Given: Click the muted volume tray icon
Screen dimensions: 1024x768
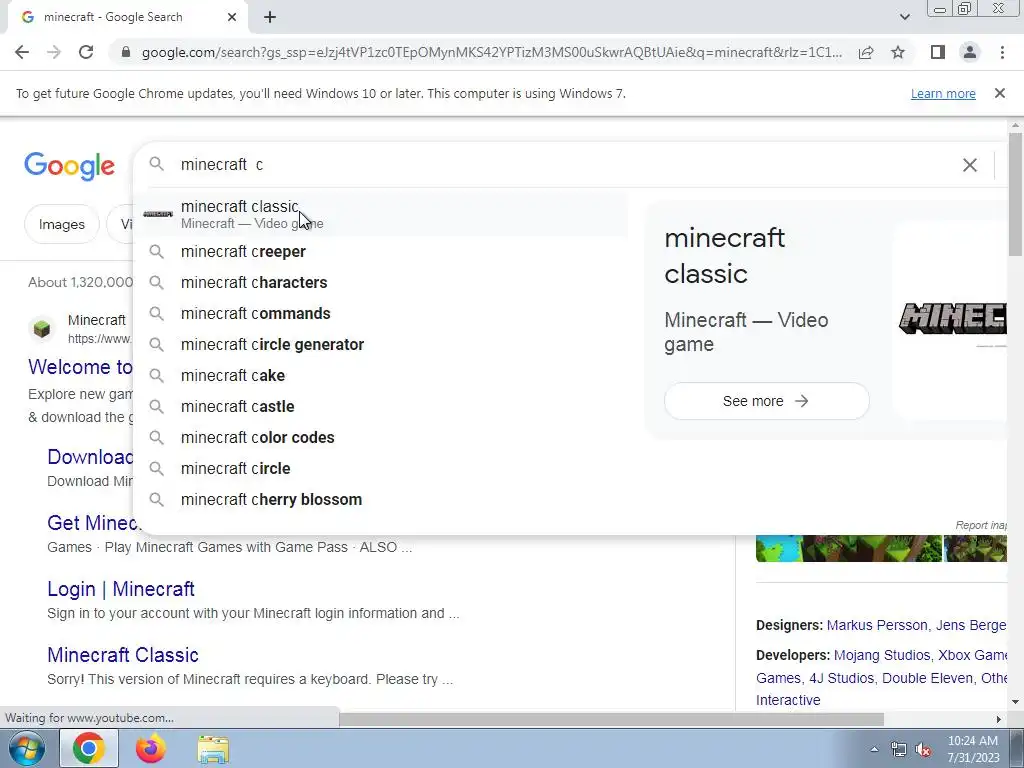Looking at the screenshot, I should coord(923,750).
